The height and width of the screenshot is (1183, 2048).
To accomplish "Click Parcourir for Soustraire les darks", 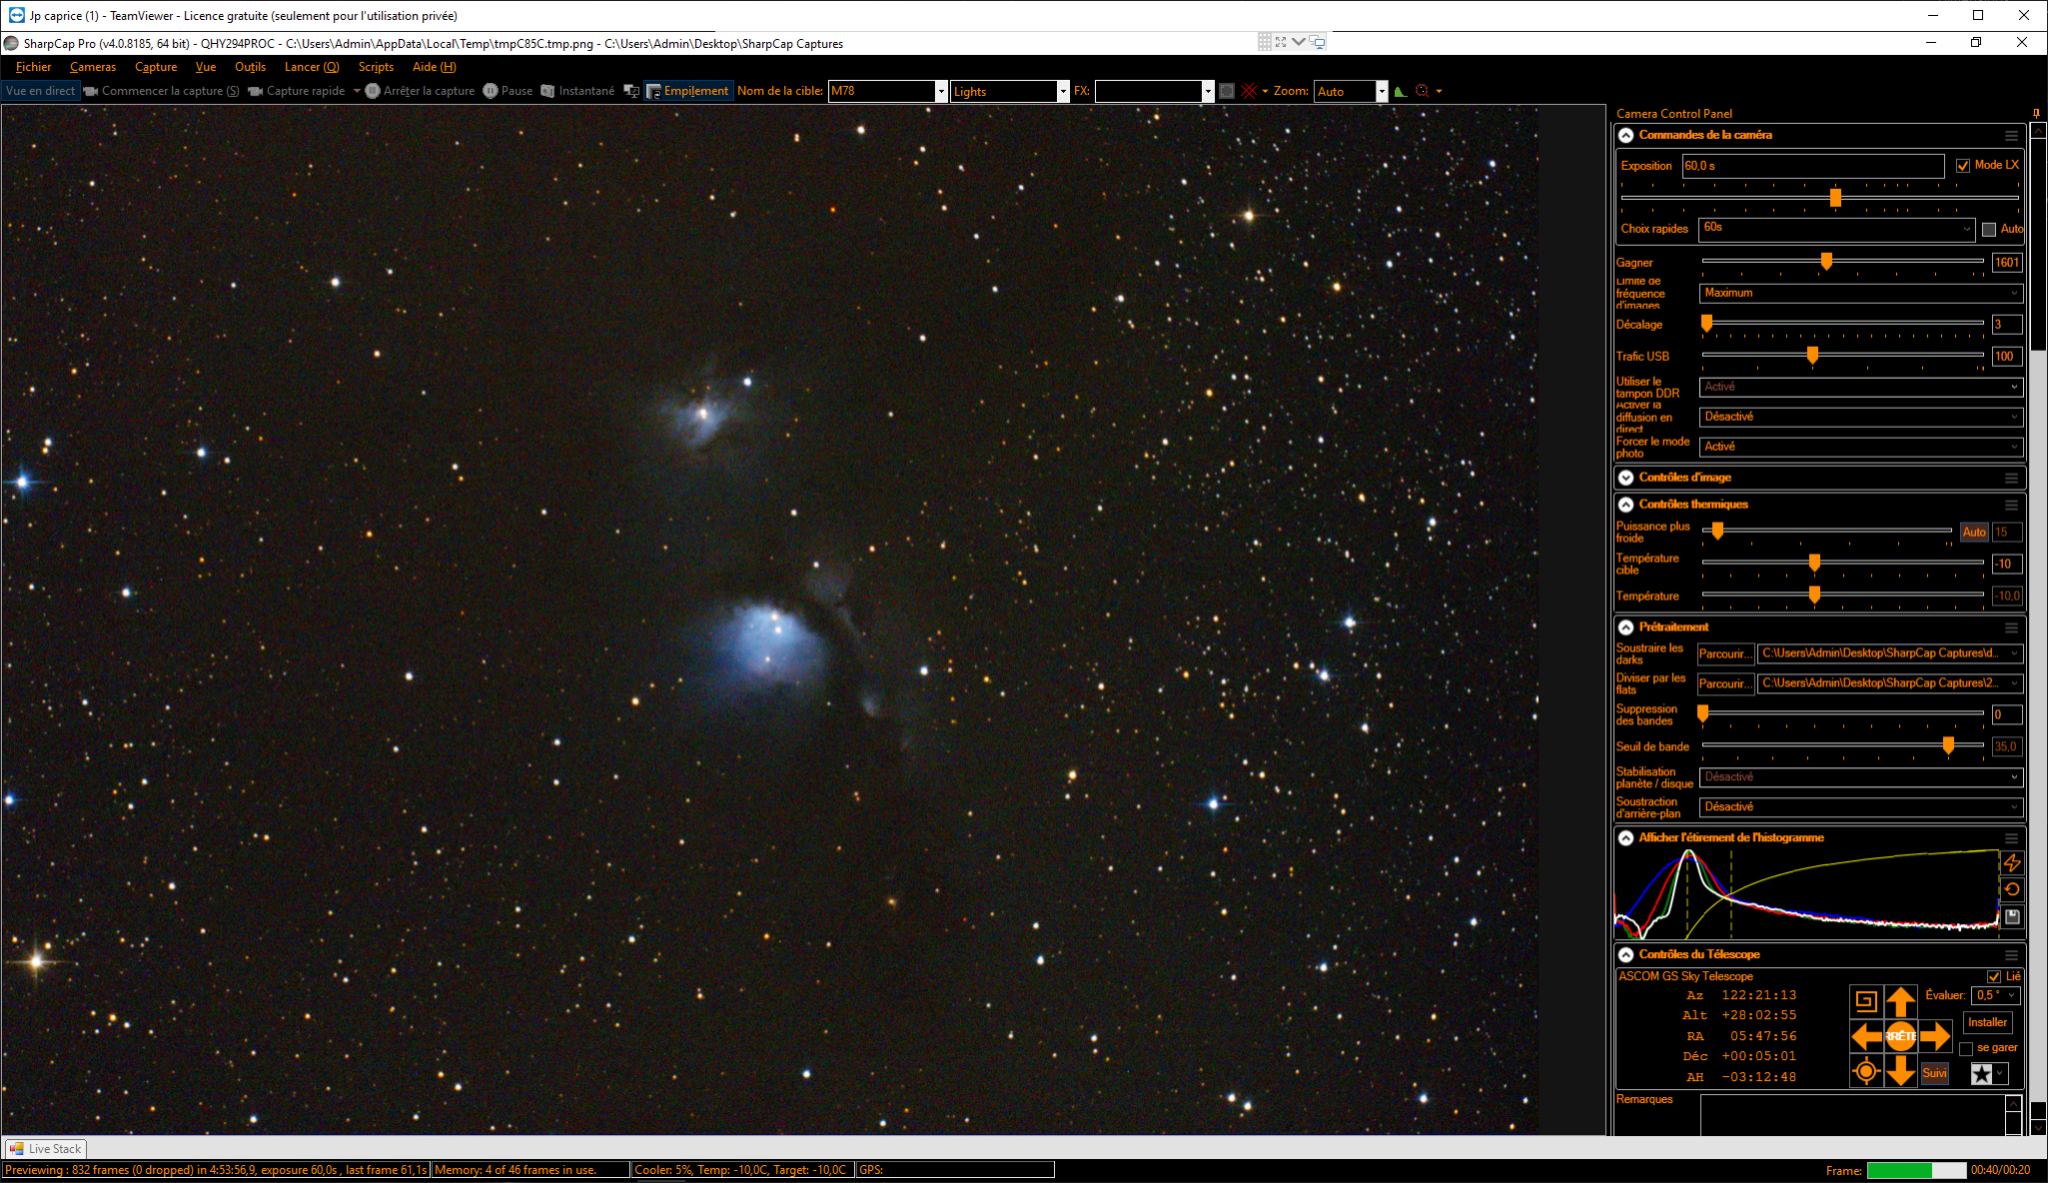I will coord(1725,653).
